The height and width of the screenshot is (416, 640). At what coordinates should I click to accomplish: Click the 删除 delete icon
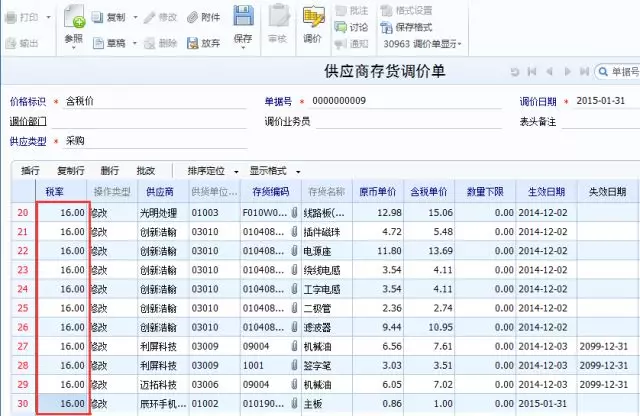coord(150,43)
